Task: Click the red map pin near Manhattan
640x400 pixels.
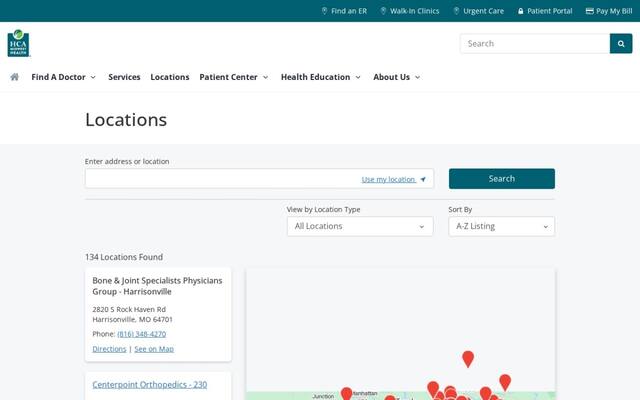Action: pyautogui.click(x=347, y=393)
